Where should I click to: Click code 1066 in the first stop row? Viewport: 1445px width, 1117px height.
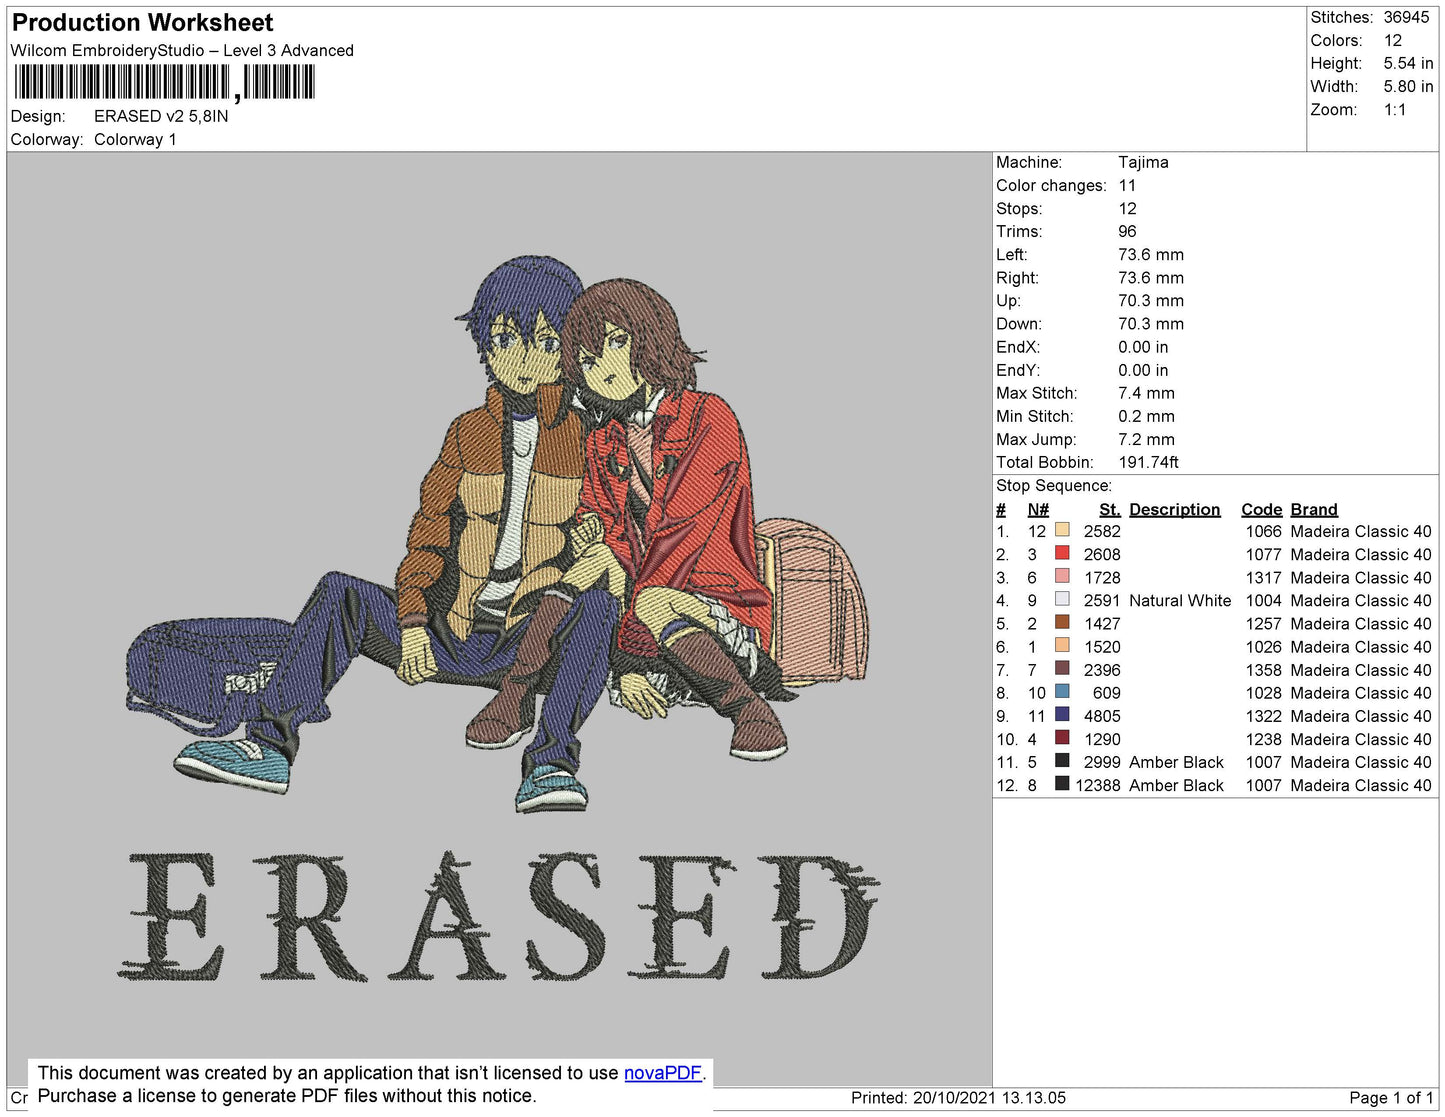pyautogui.click(x=1263, y=531)
